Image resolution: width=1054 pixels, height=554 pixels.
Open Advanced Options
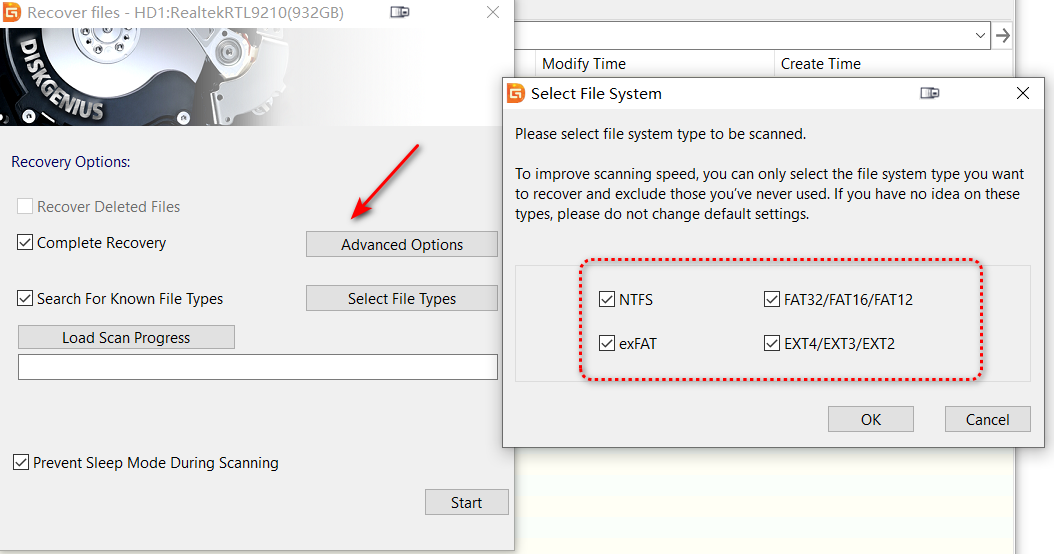coord(402,245)
